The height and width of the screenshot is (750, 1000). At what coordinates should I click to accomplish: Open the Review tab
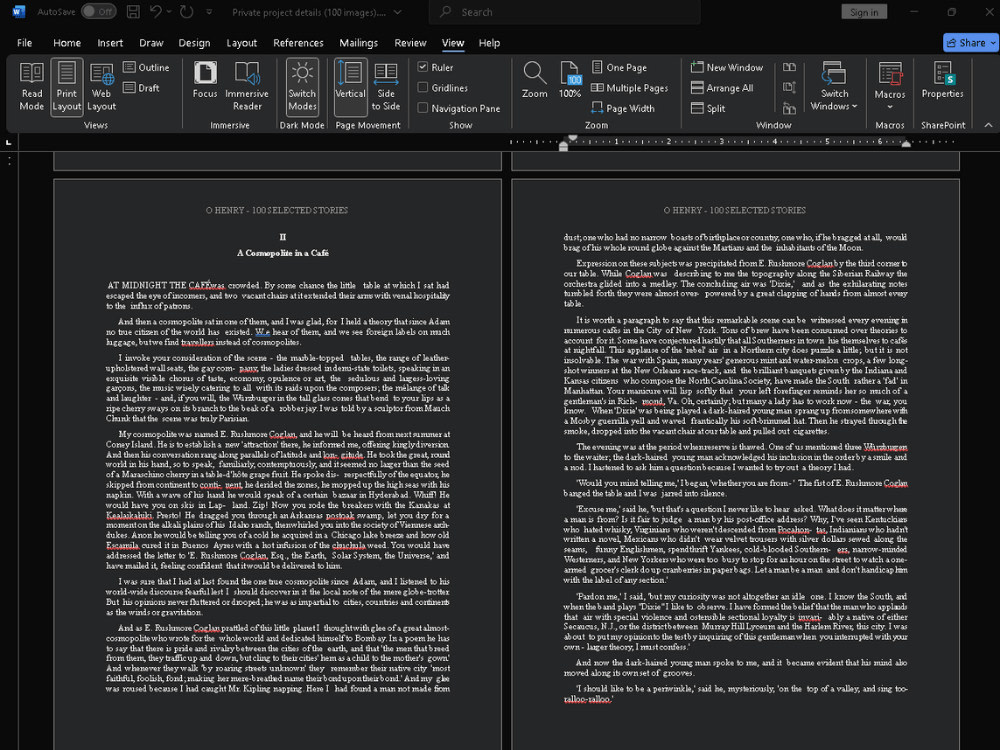click(x=410, y=43)
